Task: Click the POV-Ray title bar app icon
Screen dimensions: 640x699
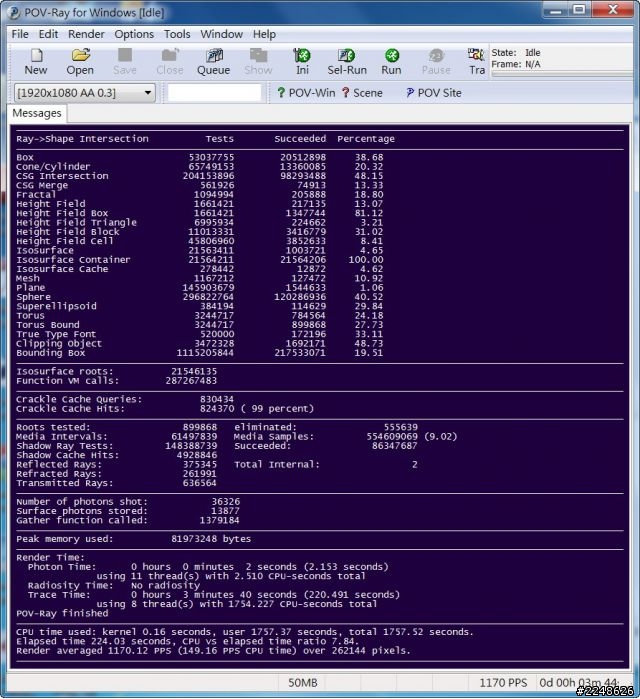Action: coord(14,12)
